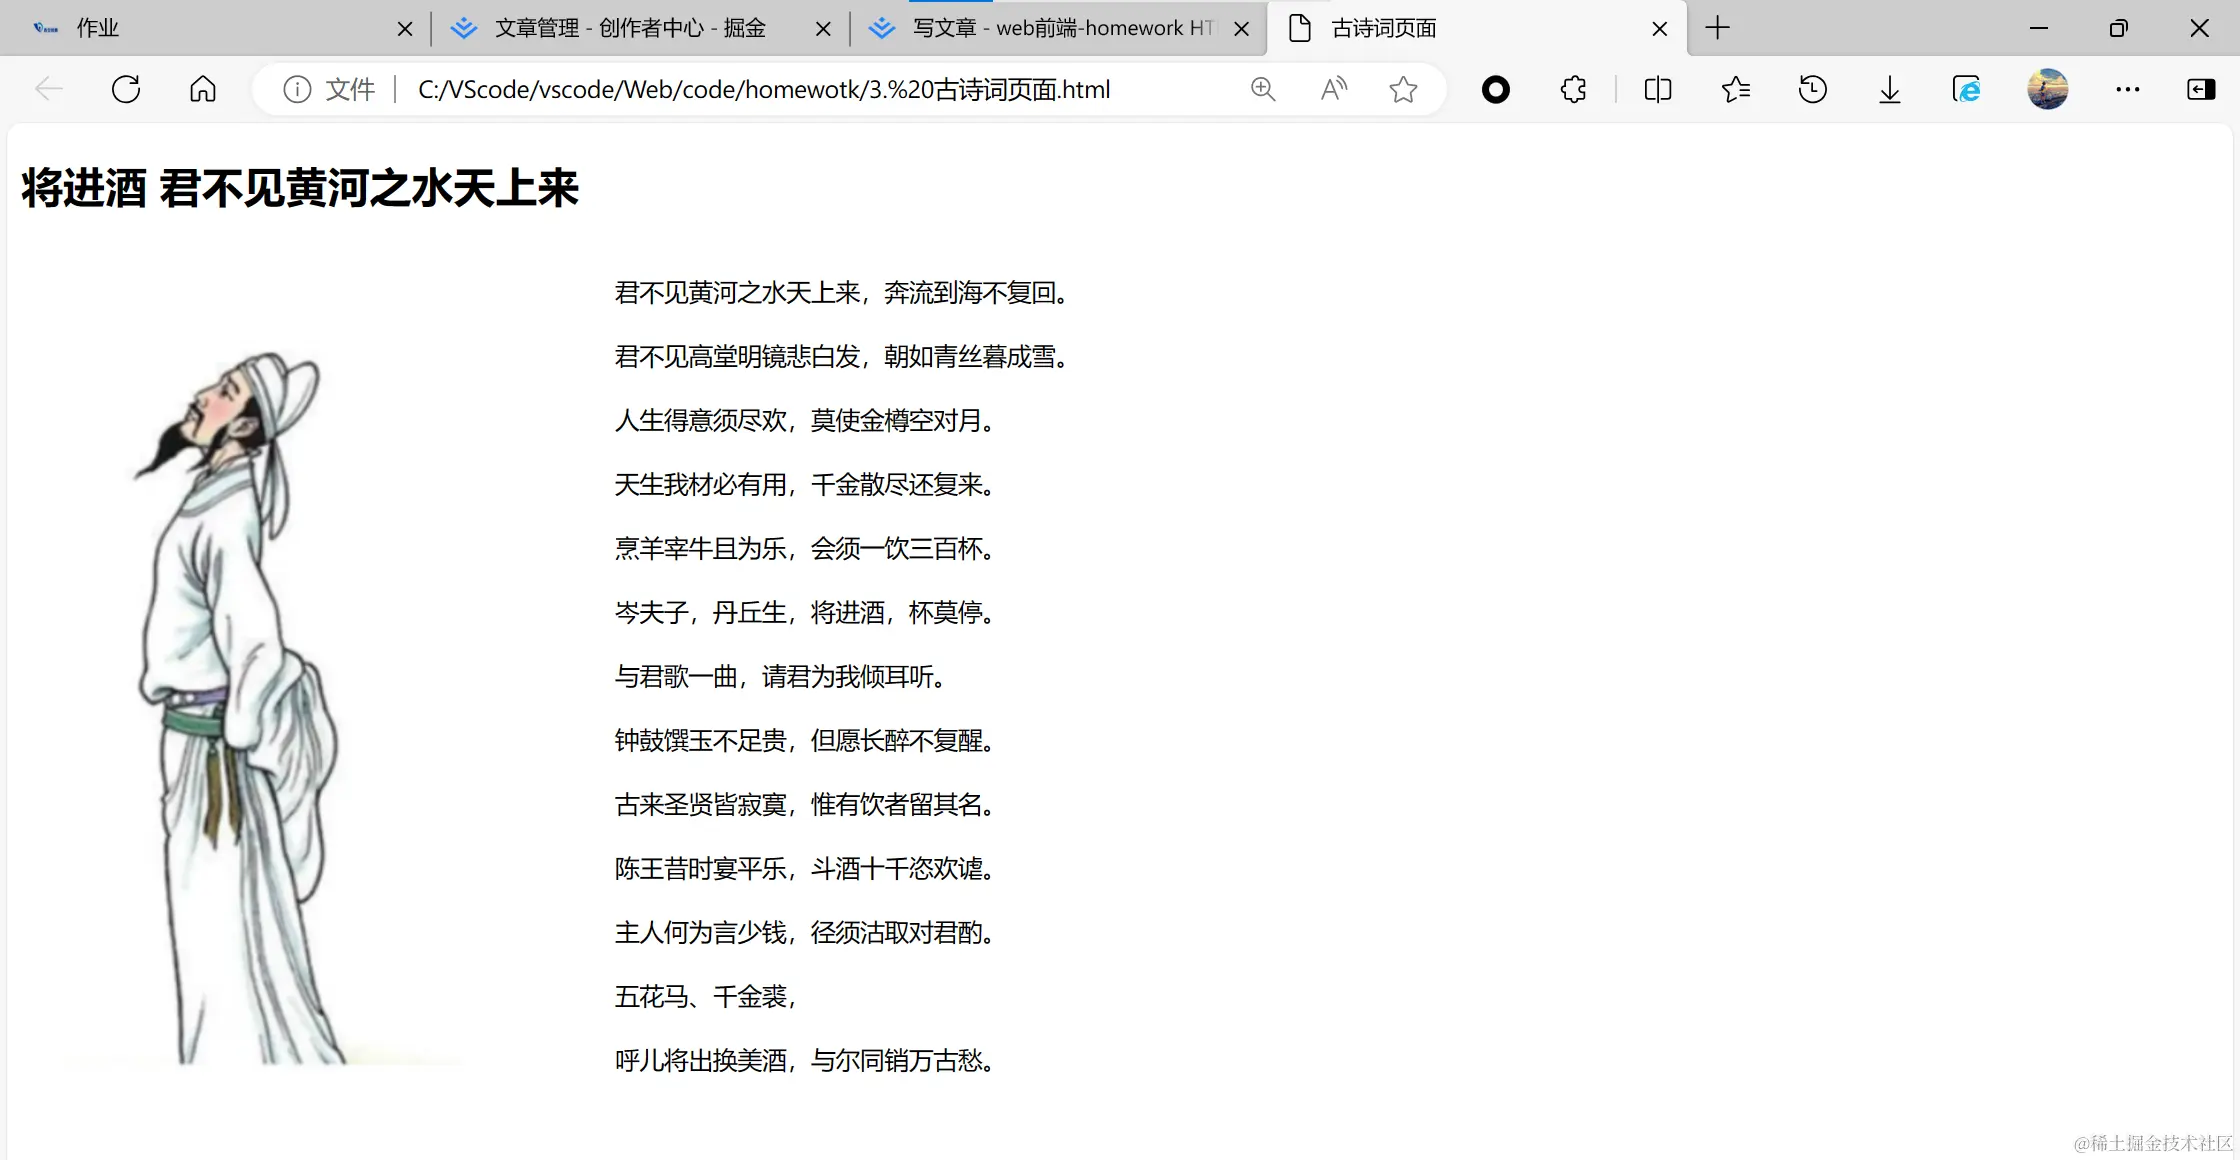
Task: Click the read aloud icon
Action: [1333, 90]
